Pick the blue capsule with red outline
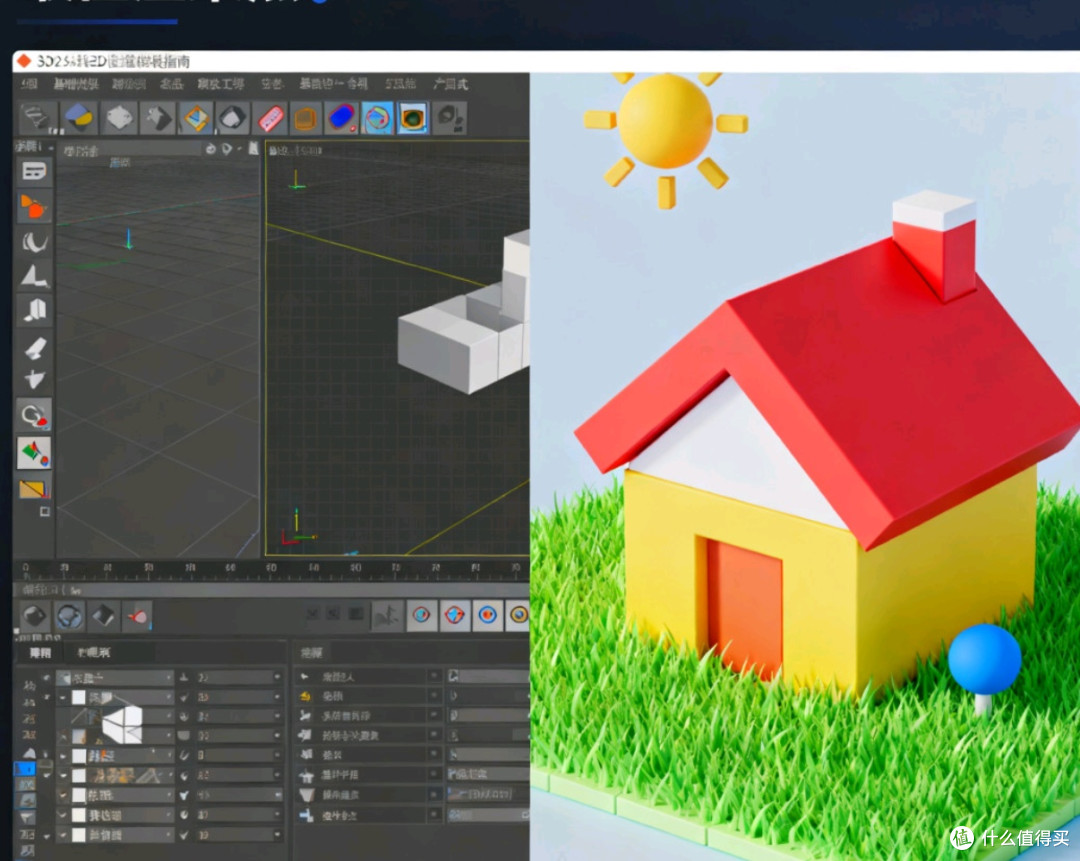1080x861 pixels. coord(342,118)
